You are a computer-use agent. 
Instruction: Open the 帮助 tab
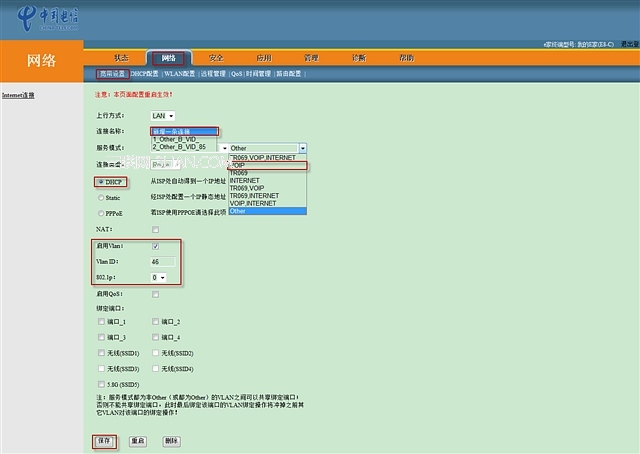(407, 58)
